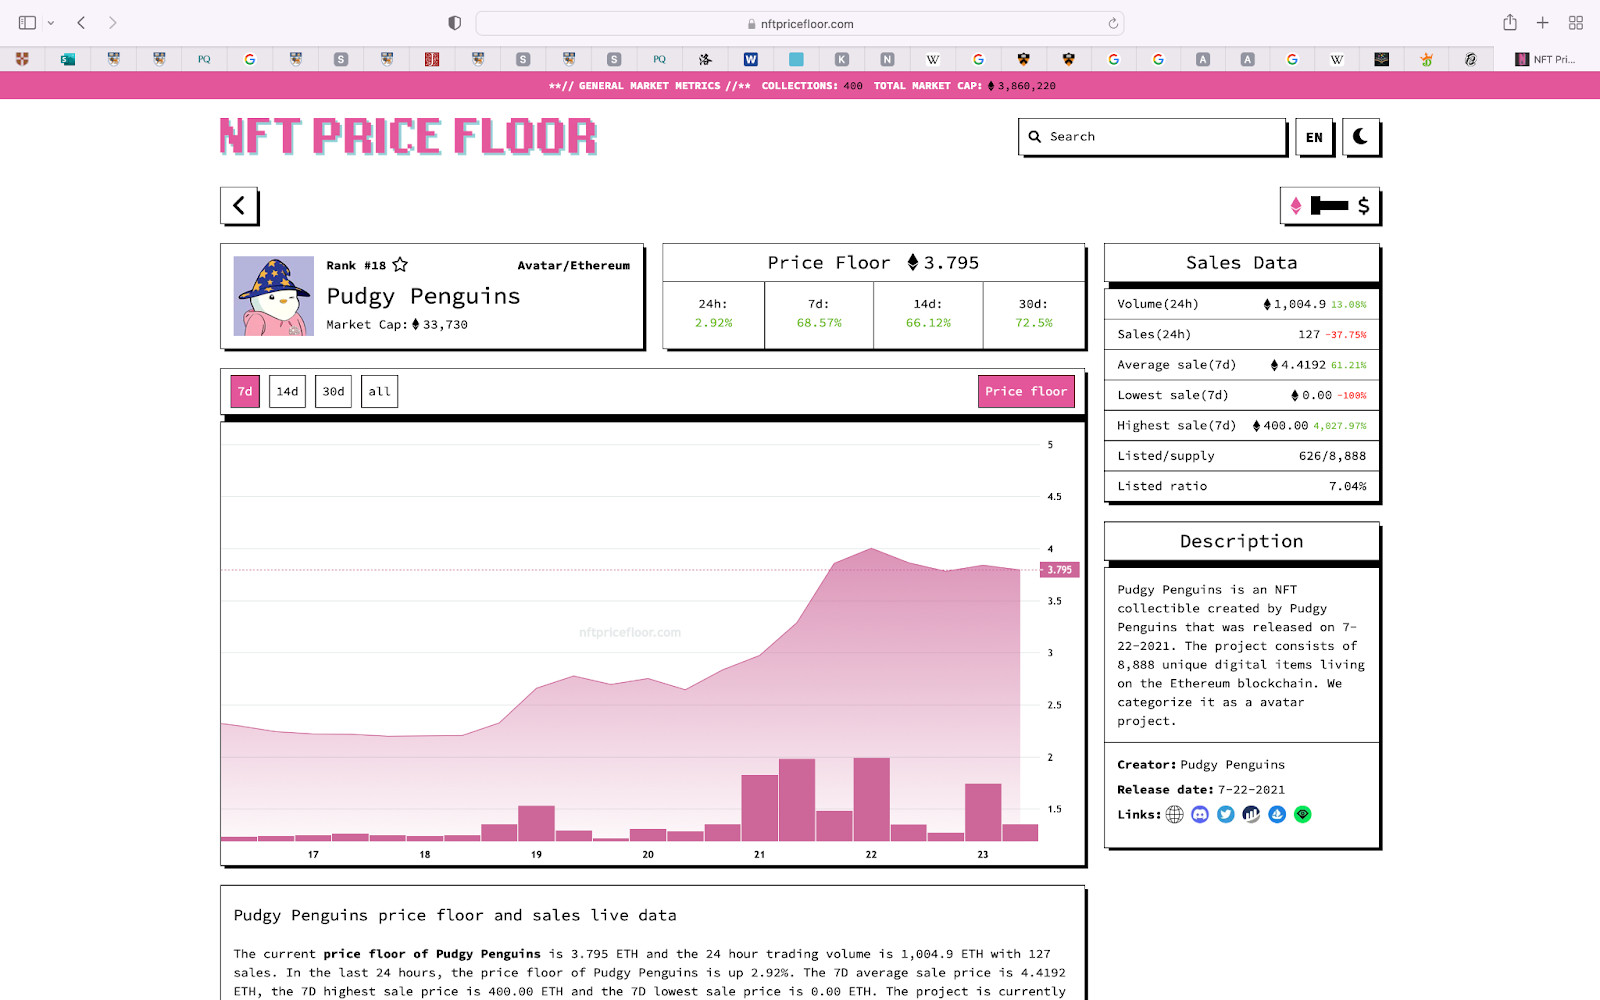Switch to the gray K tab
This screenshot has height=1000, width=1600.
coord(842,59)
